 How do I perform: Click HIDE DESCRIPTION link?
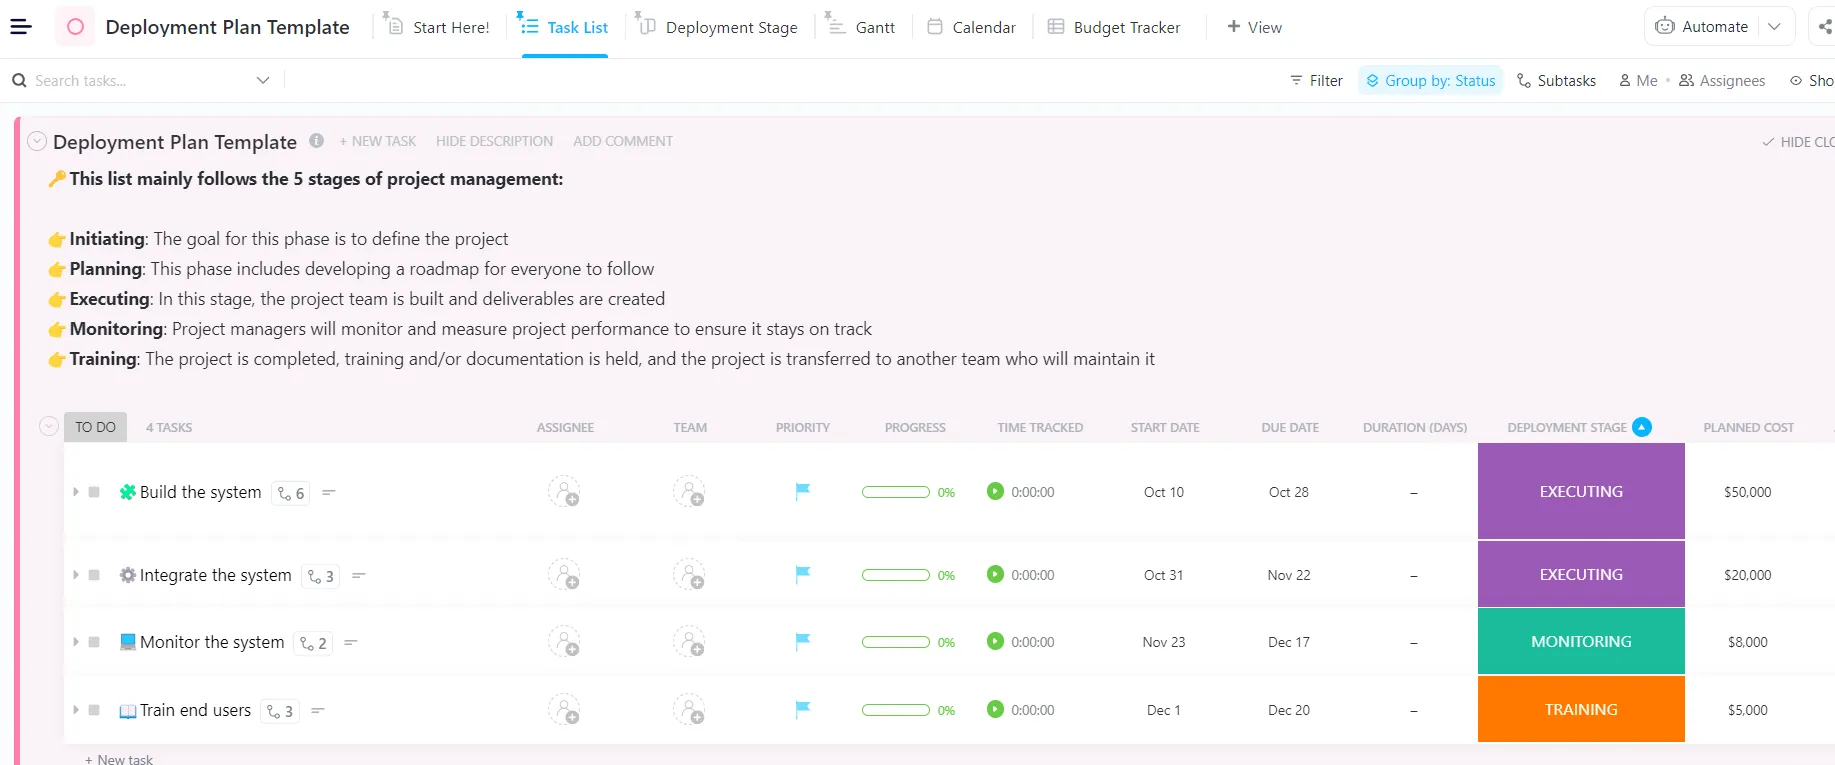pyautogui.click(x=494, y=141)
